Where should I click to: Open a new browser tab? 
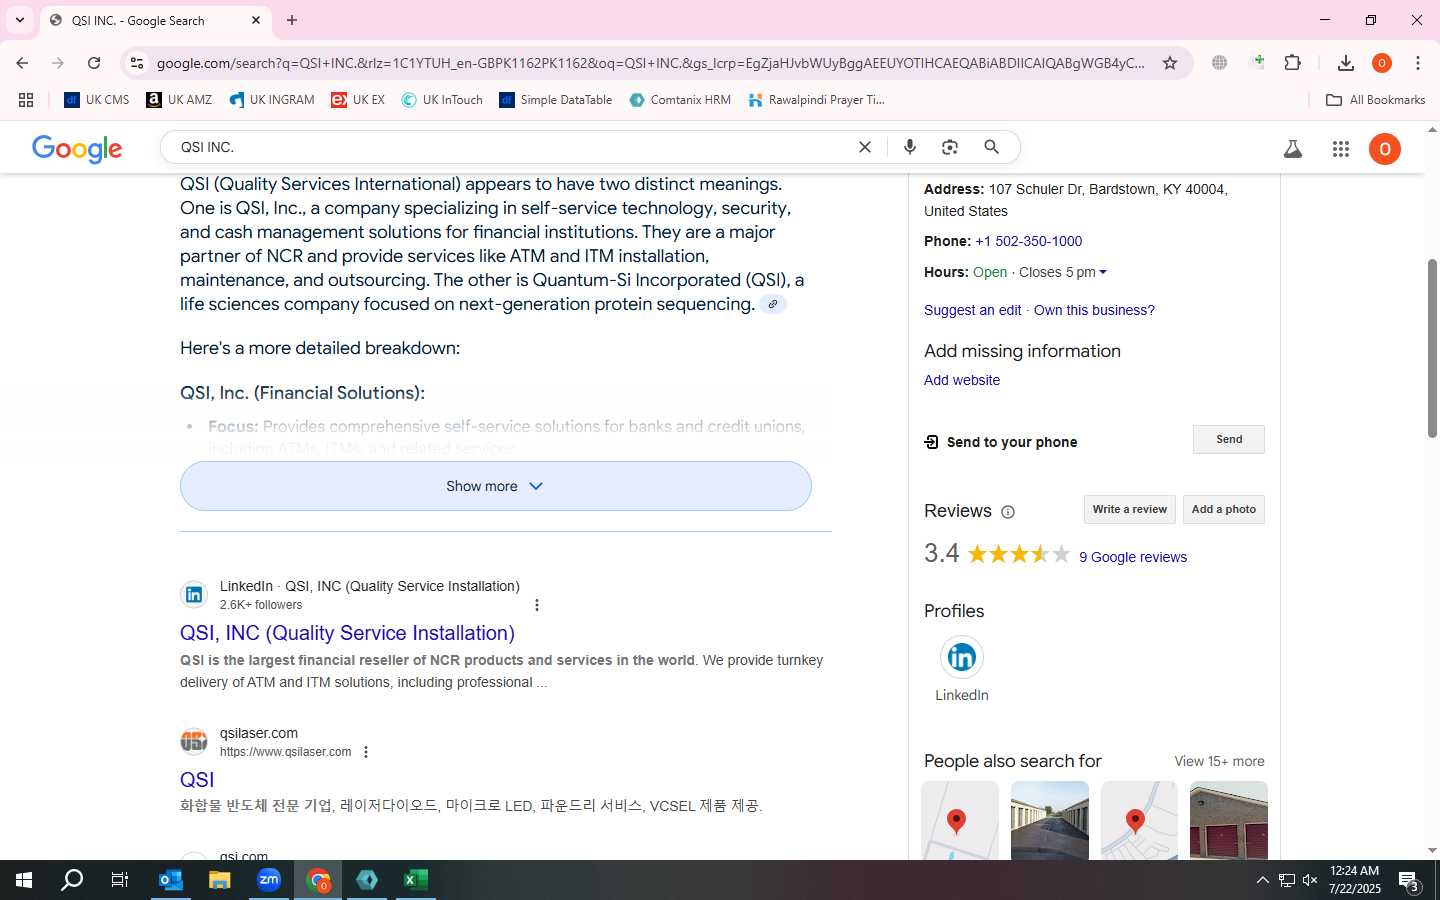292,20
